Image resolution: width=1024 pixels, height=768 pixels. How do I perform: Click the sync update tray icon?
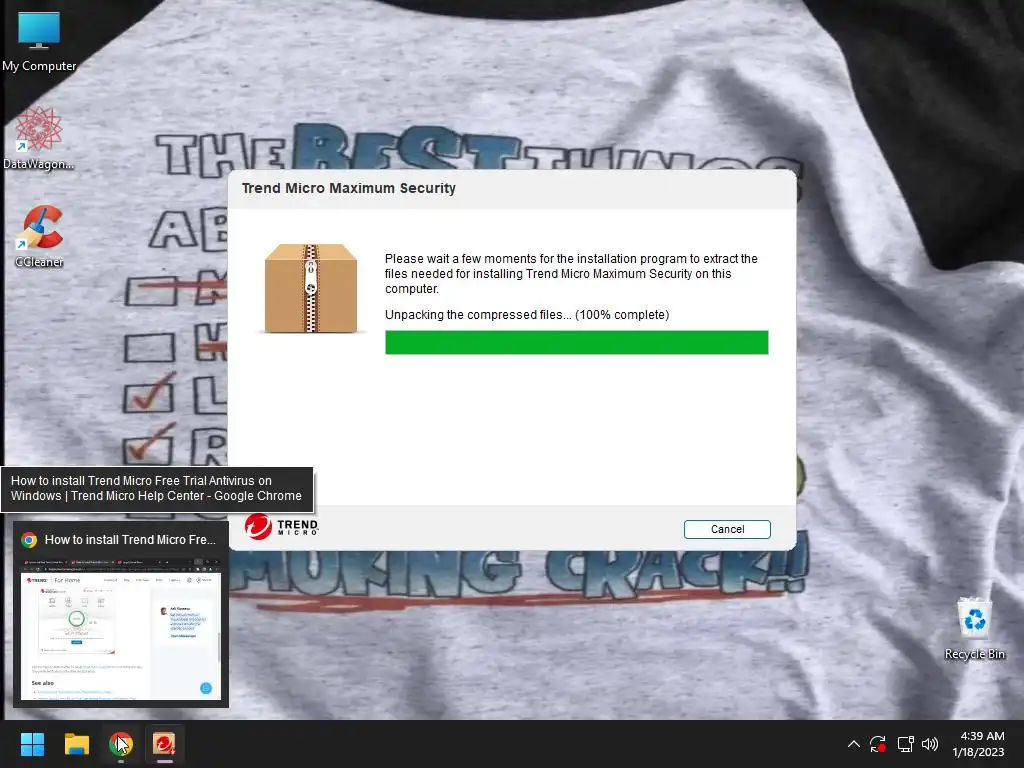878,744
